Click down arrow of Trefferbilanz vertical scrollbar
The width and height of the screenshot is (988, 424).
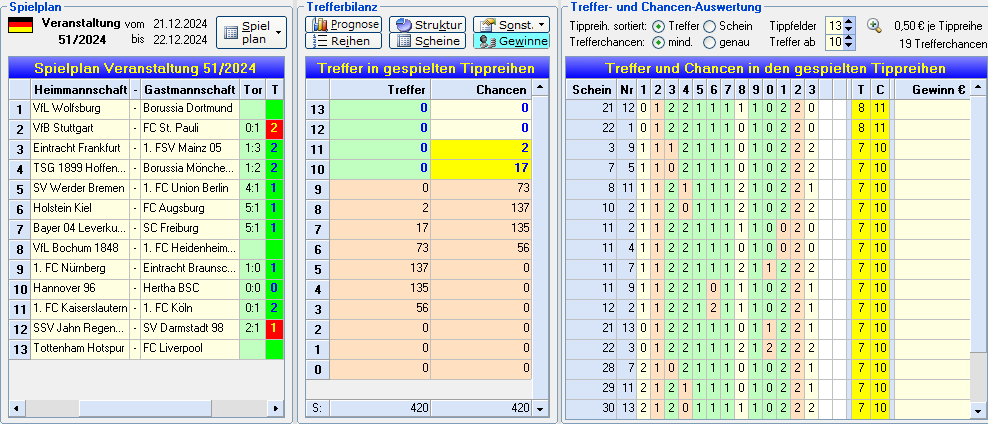[x=539, y=409]
